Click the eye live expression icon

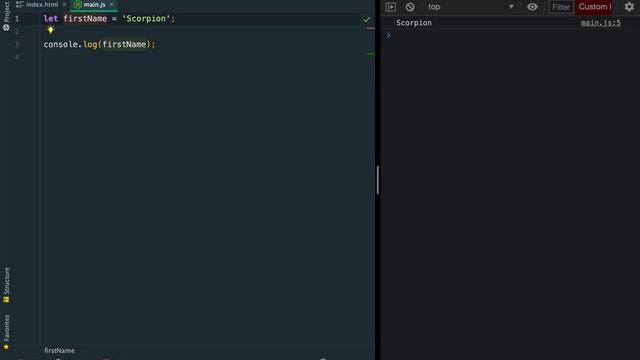pyautogui.click(x=532, y=7)
